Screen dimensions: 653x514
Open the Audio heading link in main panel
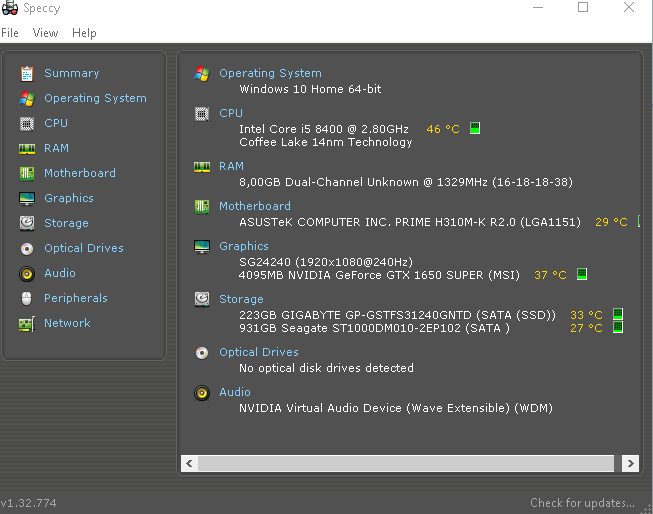[x=235, y=392]
